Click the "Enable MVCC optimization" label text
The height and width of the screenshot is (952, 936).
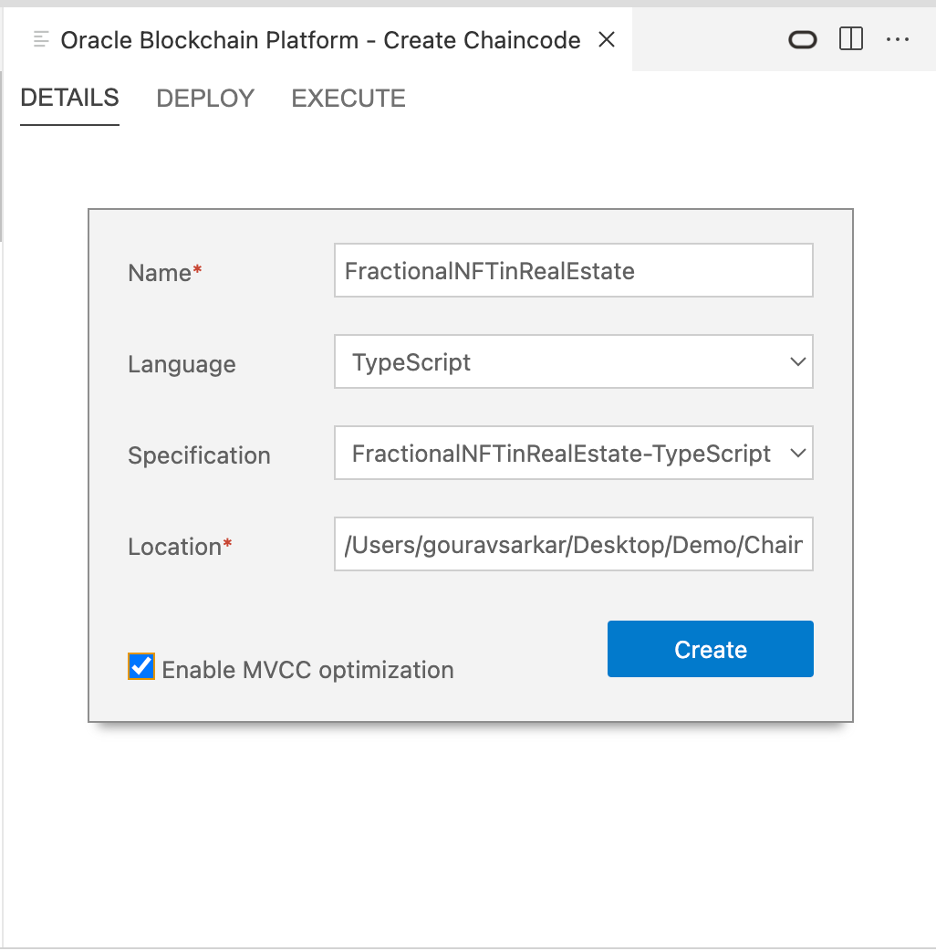click(x=307, y=670)
